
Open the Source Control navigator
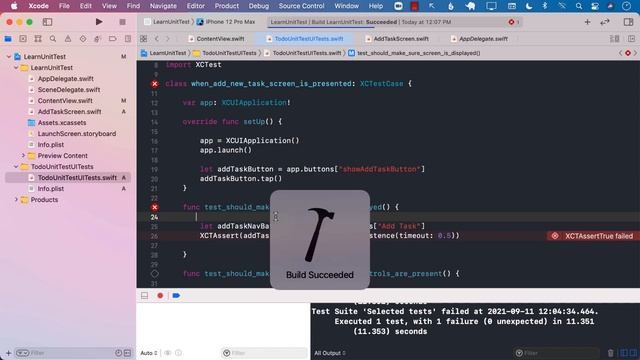pos(23,39)
